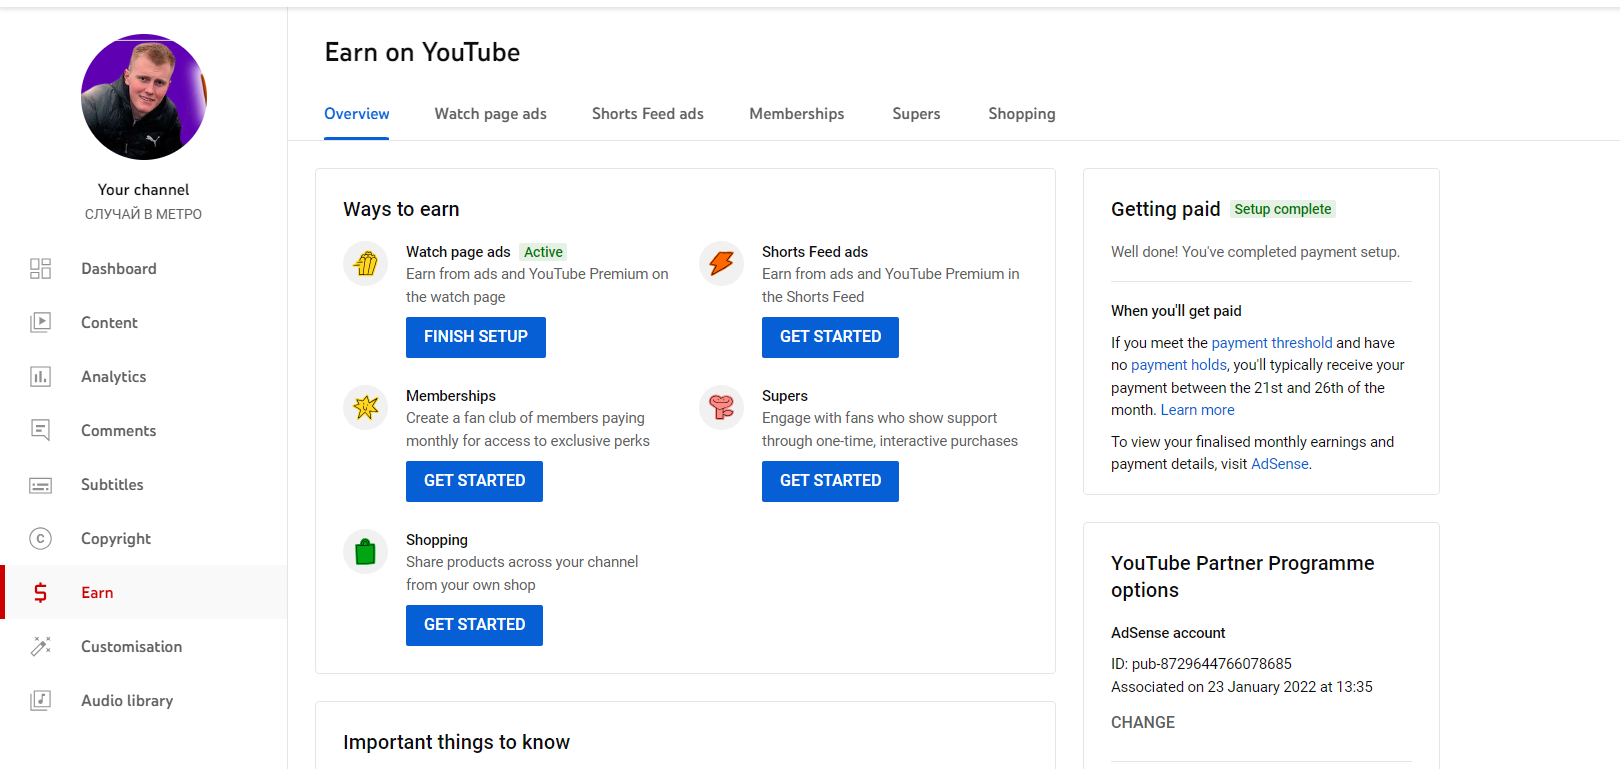Open the Shorts Feed ads tab
This screenshot has width=1620, height=769.
(648, 114)
